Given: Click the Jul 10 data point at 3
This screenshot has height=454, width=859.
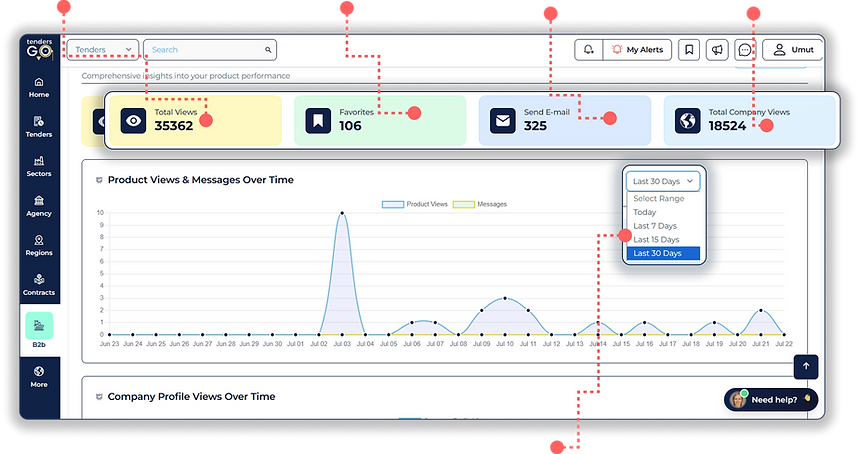Looking at the screenshot, I should coord(505,298).
